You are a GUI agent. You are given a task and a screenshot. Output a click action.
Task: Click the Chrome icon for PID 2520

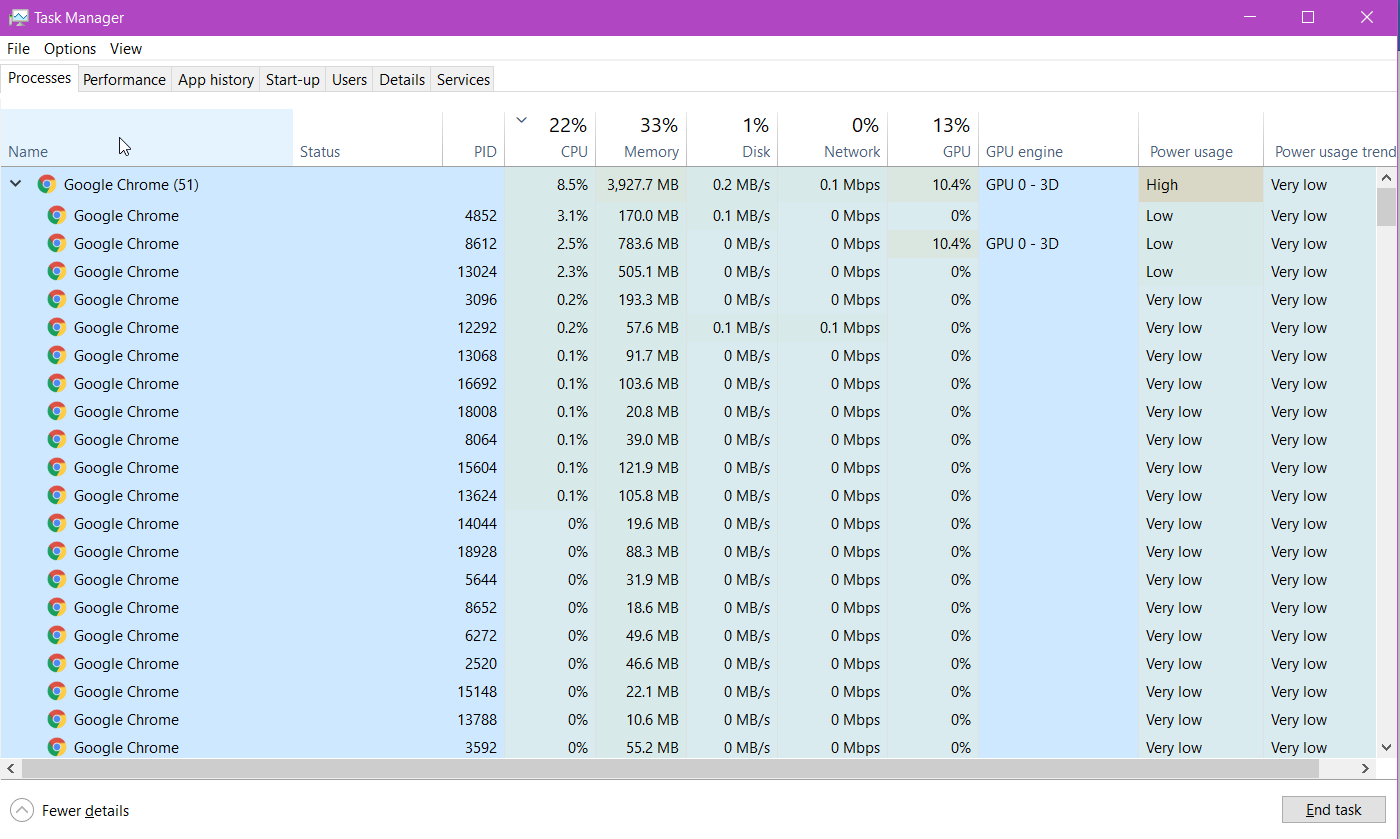57,663
